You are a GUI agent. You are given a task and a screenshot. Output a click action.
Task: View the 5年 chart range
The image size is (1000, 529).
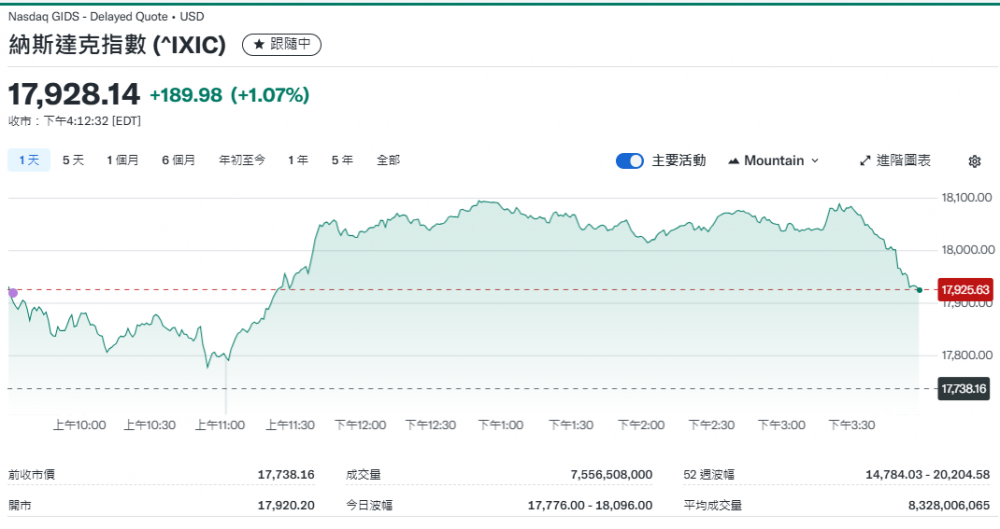point(342,160)
